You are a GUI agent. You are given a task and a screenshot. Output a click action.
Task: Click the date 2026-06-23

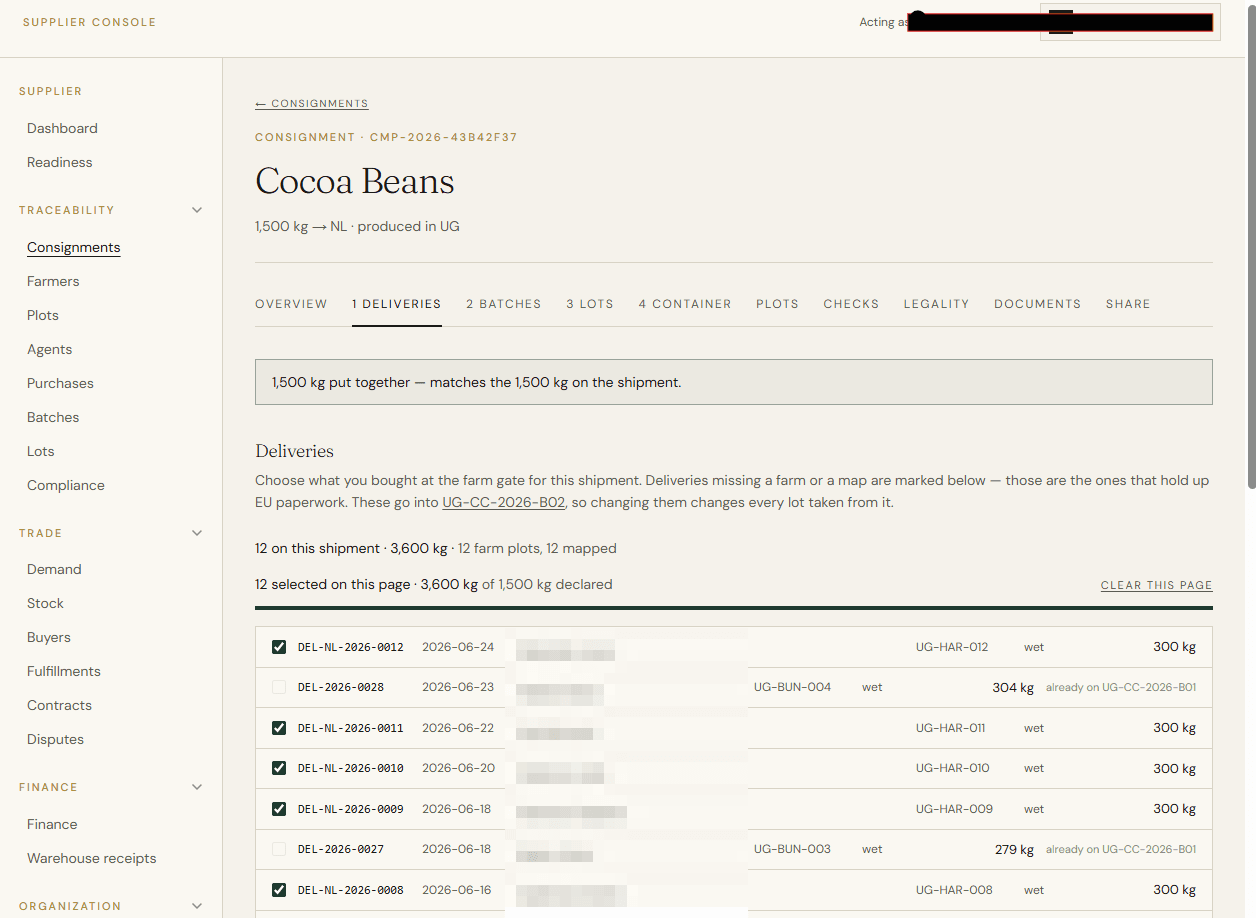pyautogui.click(x=458, y=687)
